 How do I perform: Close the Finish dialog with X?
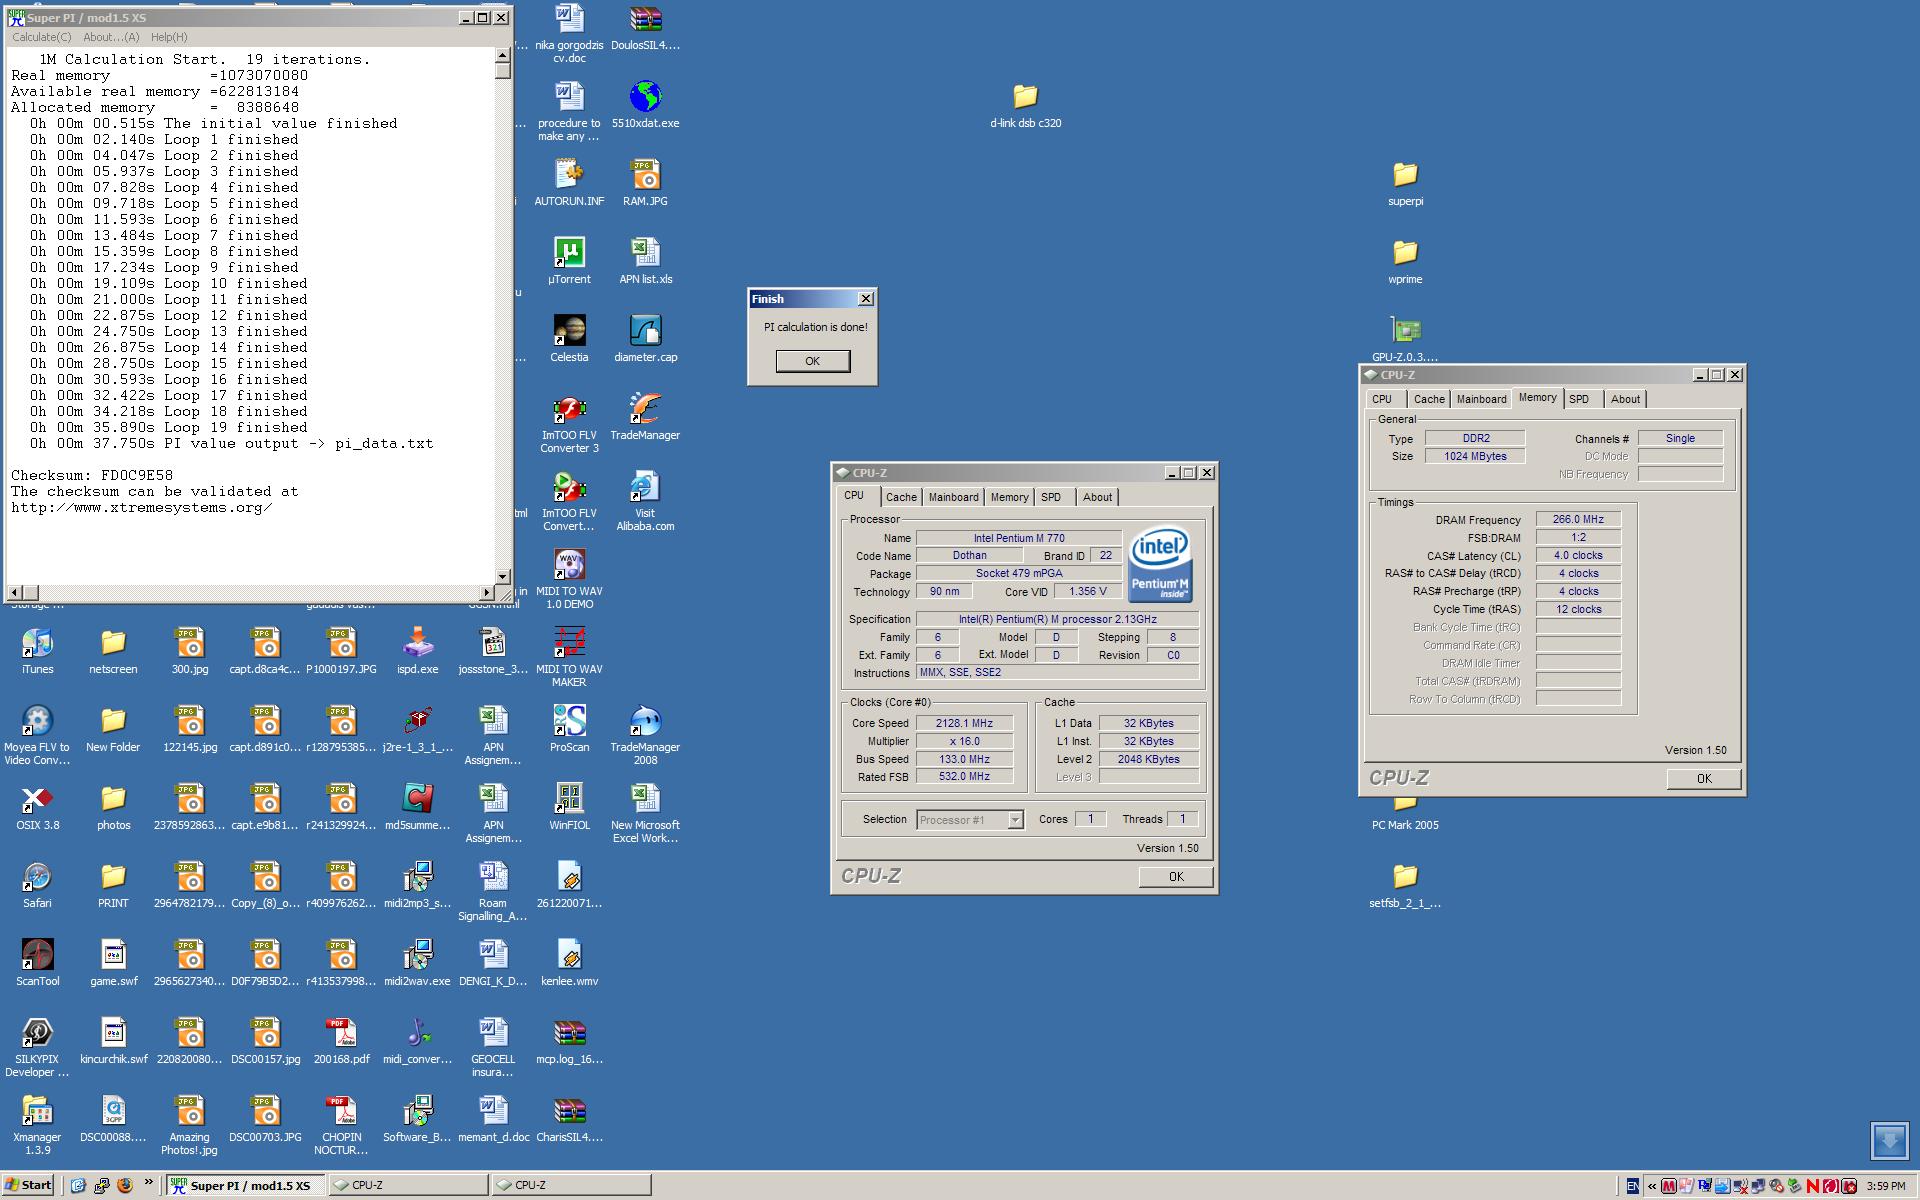click(x=866, y=299)
